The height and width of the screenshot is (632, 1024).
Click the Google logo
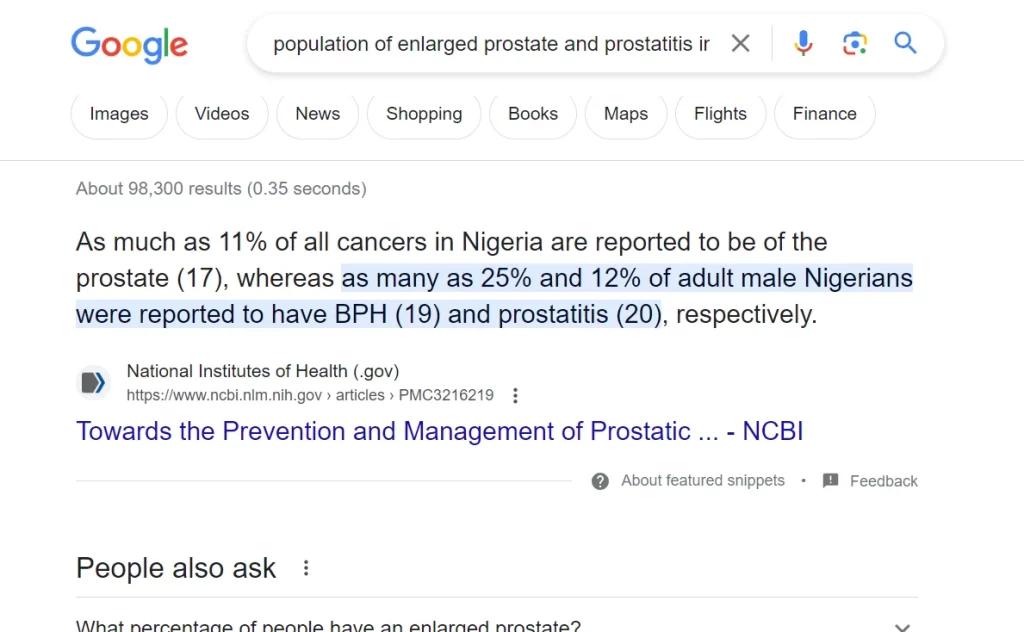pos(129,44)
